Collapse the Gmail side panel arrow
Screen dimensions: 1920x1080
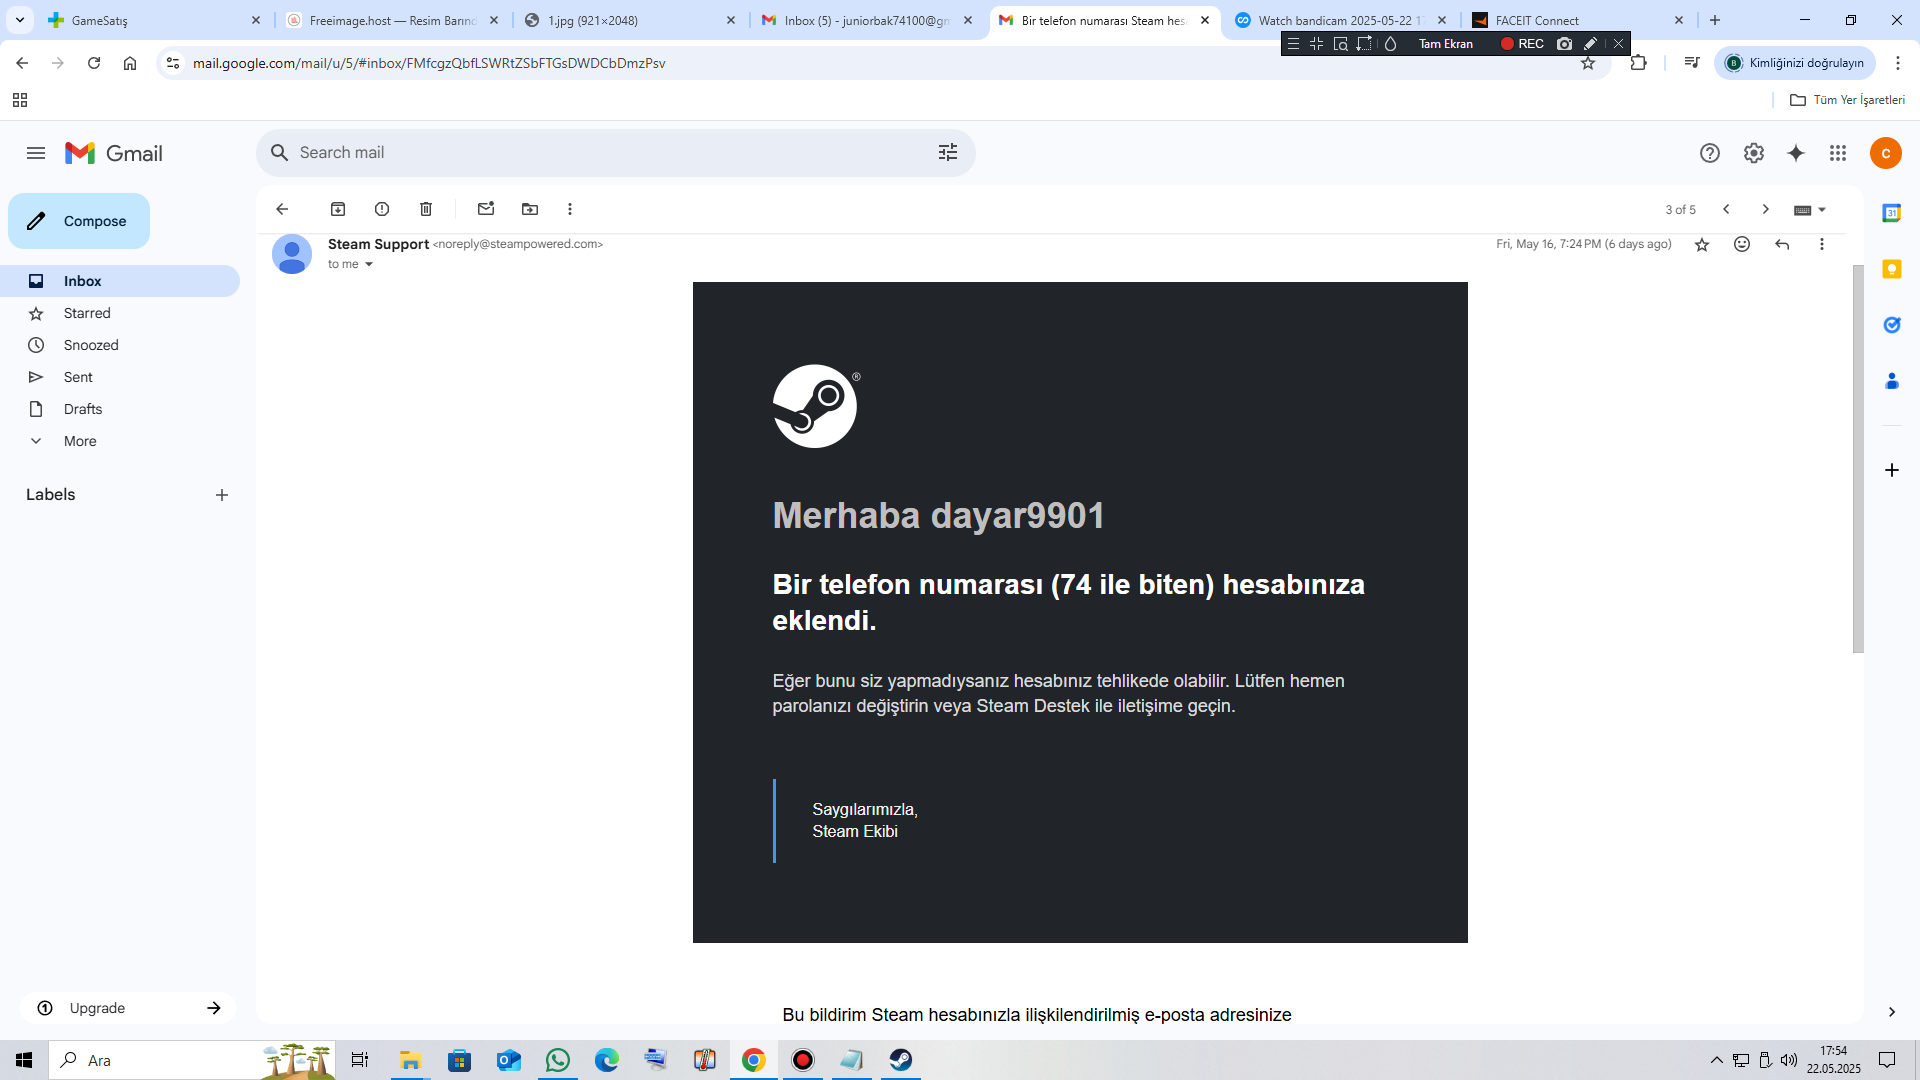(1892, 1012)
